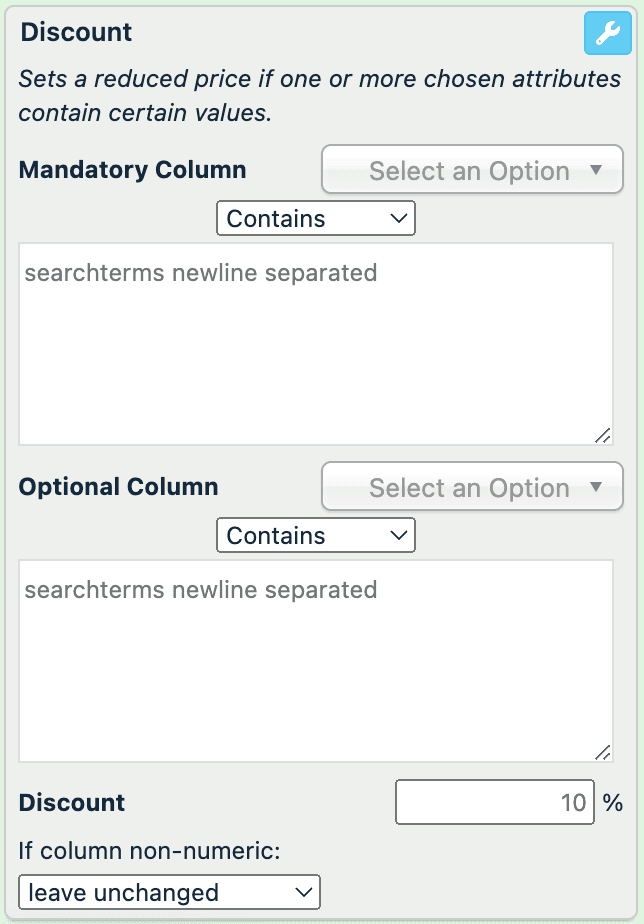
Task: Click the 'Optional Column' label
Action: click(118, 488)
